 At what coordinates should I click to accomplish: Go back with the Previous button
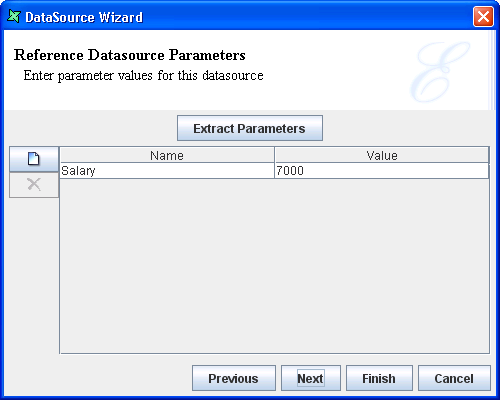coord(234,378)
